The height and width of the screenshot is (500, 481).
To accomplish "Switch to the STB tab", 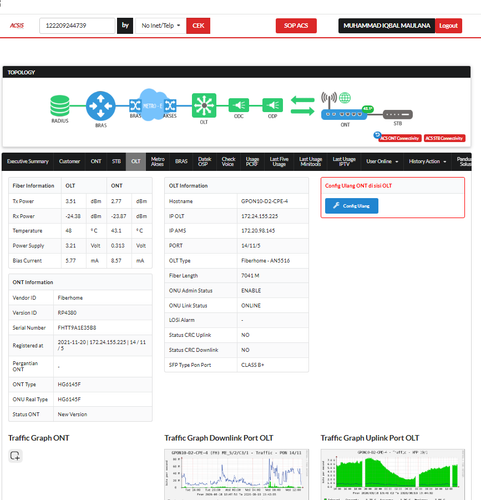I will click(116, 161).
